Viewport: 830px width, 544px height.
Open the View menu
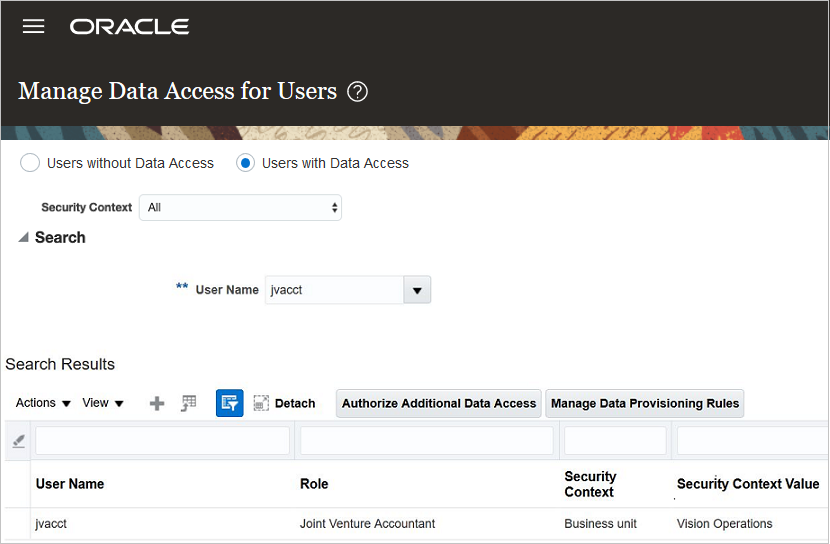[x=103, y=403]
